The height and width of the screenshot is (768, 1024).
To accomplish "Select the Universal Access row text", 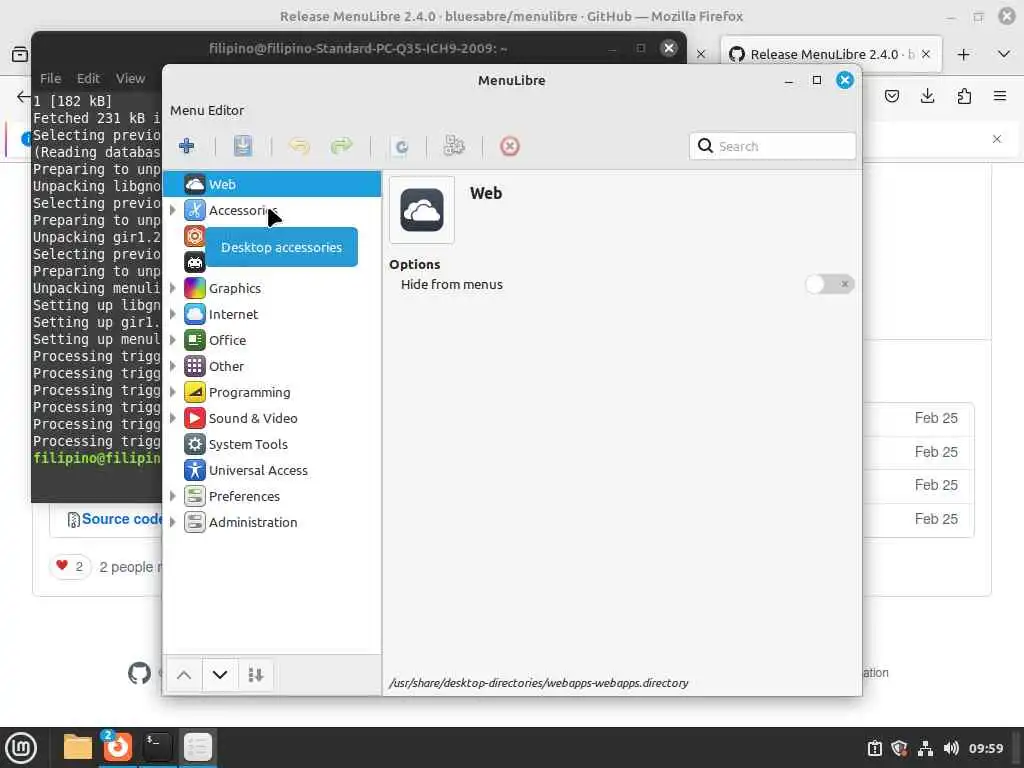I will pyautogui.click(x=258, y=470).
